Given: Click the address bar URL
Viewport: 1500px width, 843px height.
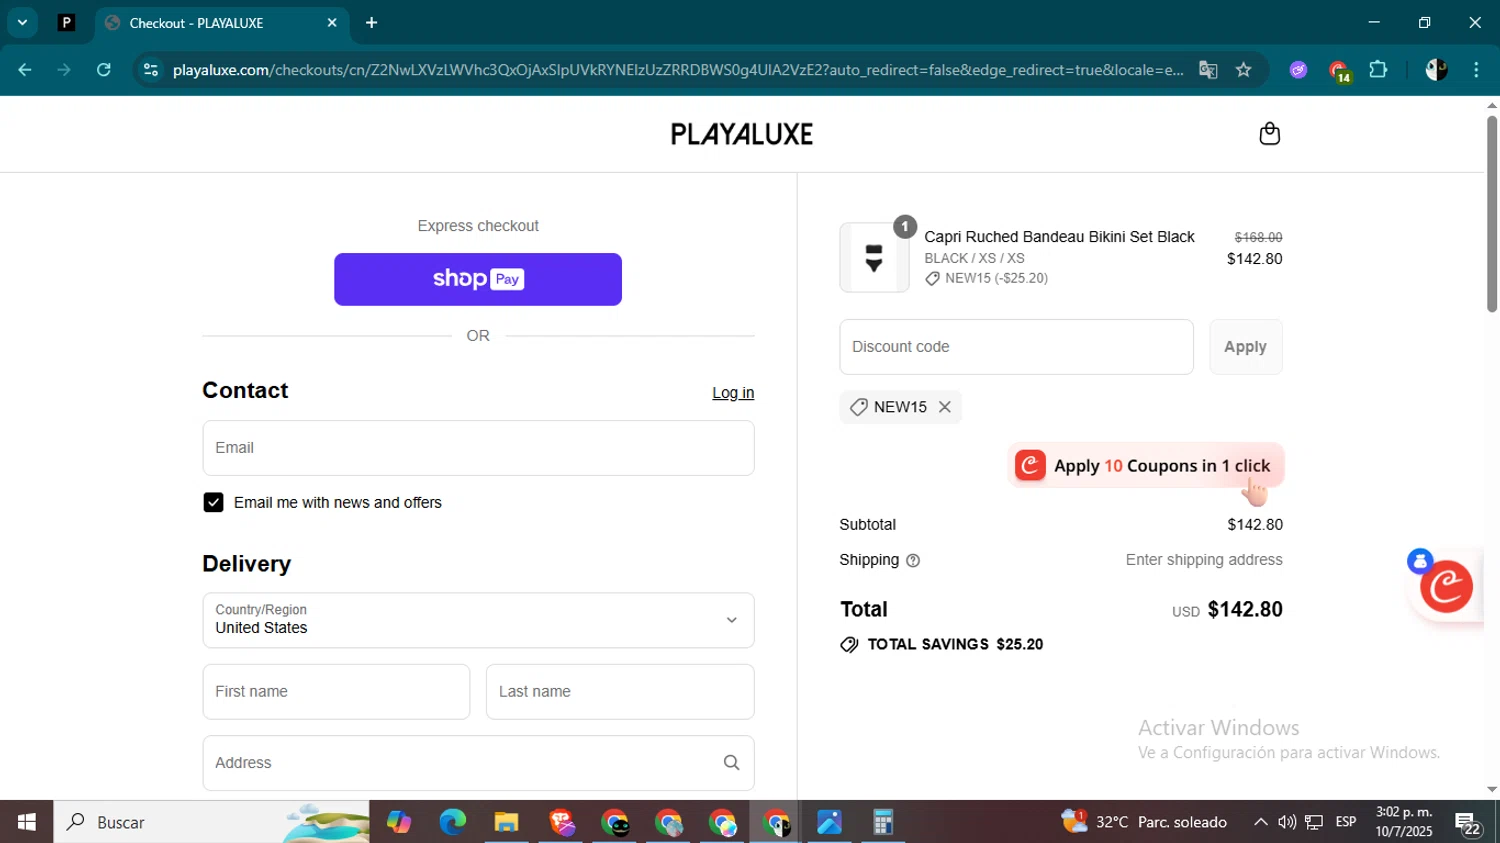Looking at the screenshot, I should (678, 70).
